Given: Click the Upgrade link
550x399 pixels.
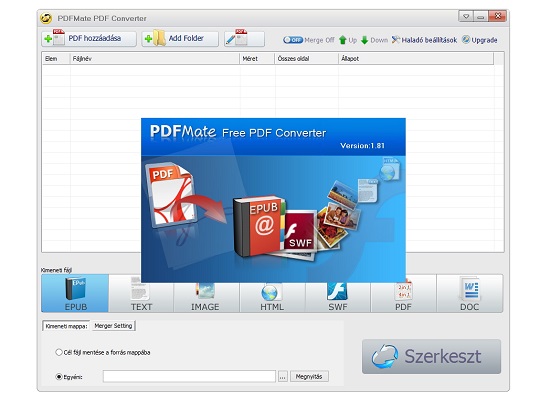Looking at the screenshot, I should [479, 40].
